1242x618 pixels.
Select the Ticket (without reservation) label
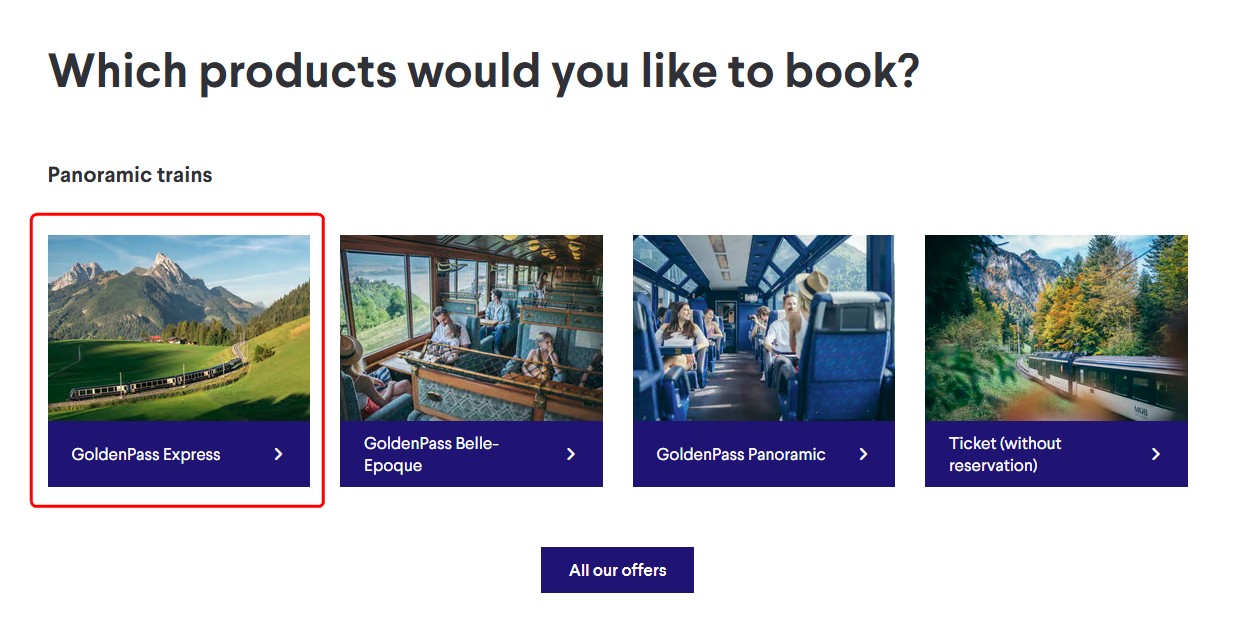pyautogui.click(x=1005, y=454)
